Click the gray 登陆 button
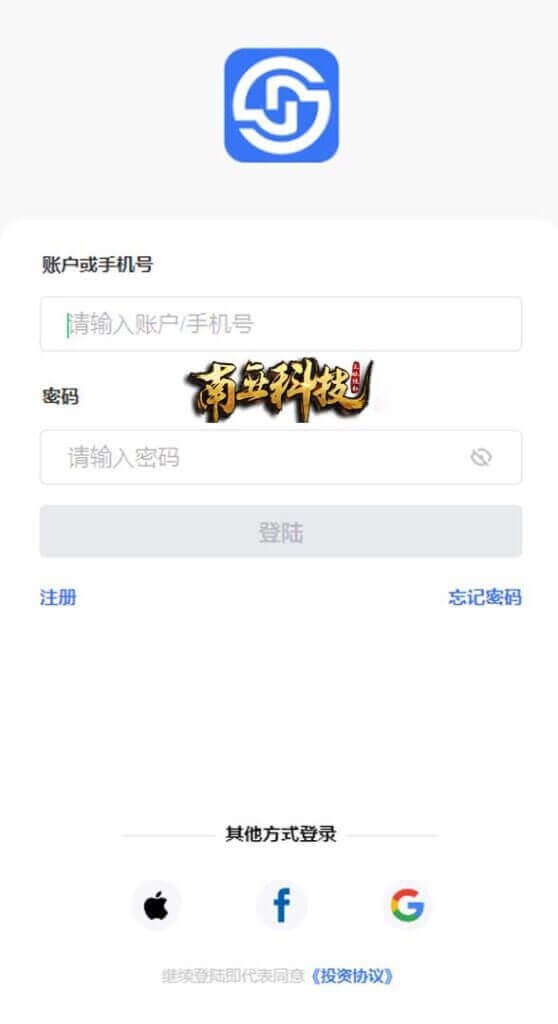Image resolution: width=558 pixels, height=1024 pixels. [x=281, y=531]
